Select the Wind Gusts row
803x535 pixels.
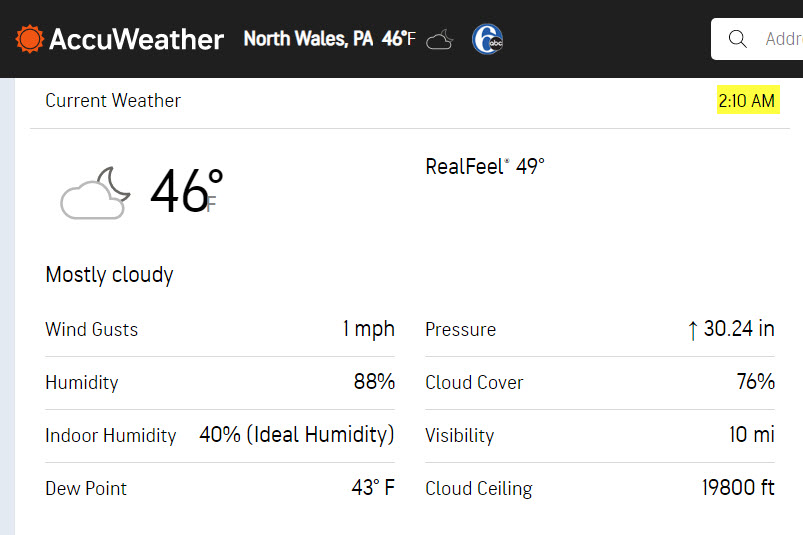click(x=220, y=329)
